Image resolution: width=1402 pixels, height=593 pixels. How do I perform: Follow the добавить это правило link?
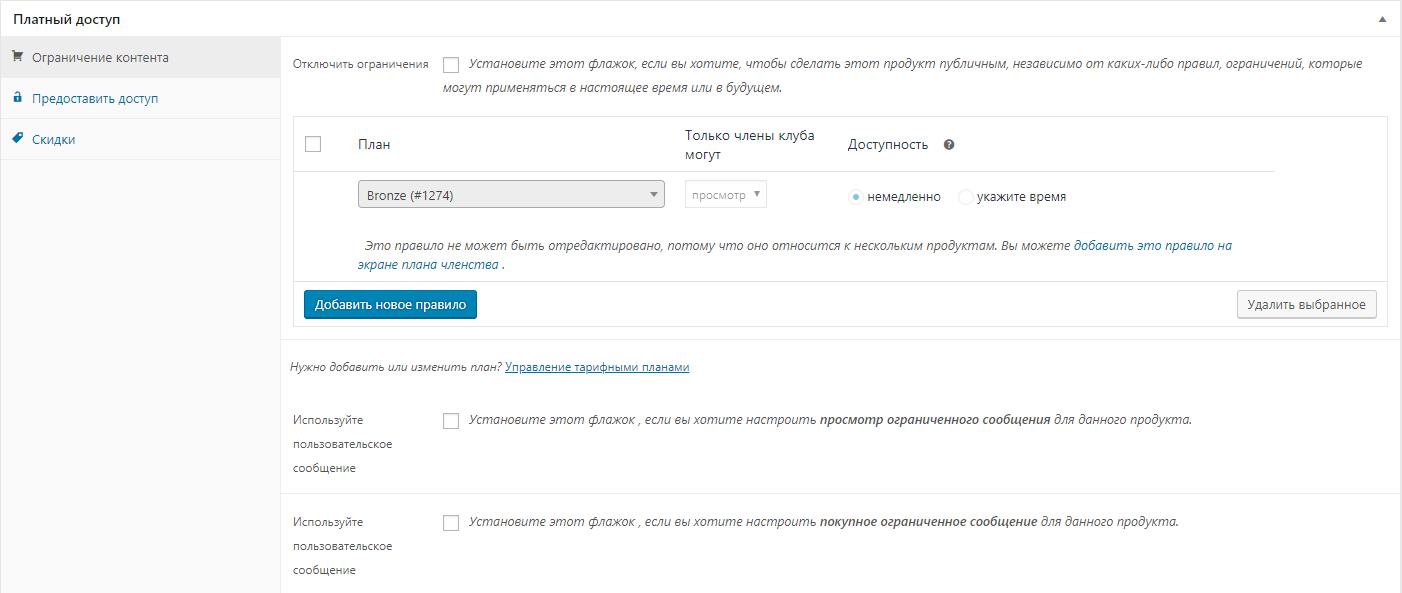[x=1152, y=245]
